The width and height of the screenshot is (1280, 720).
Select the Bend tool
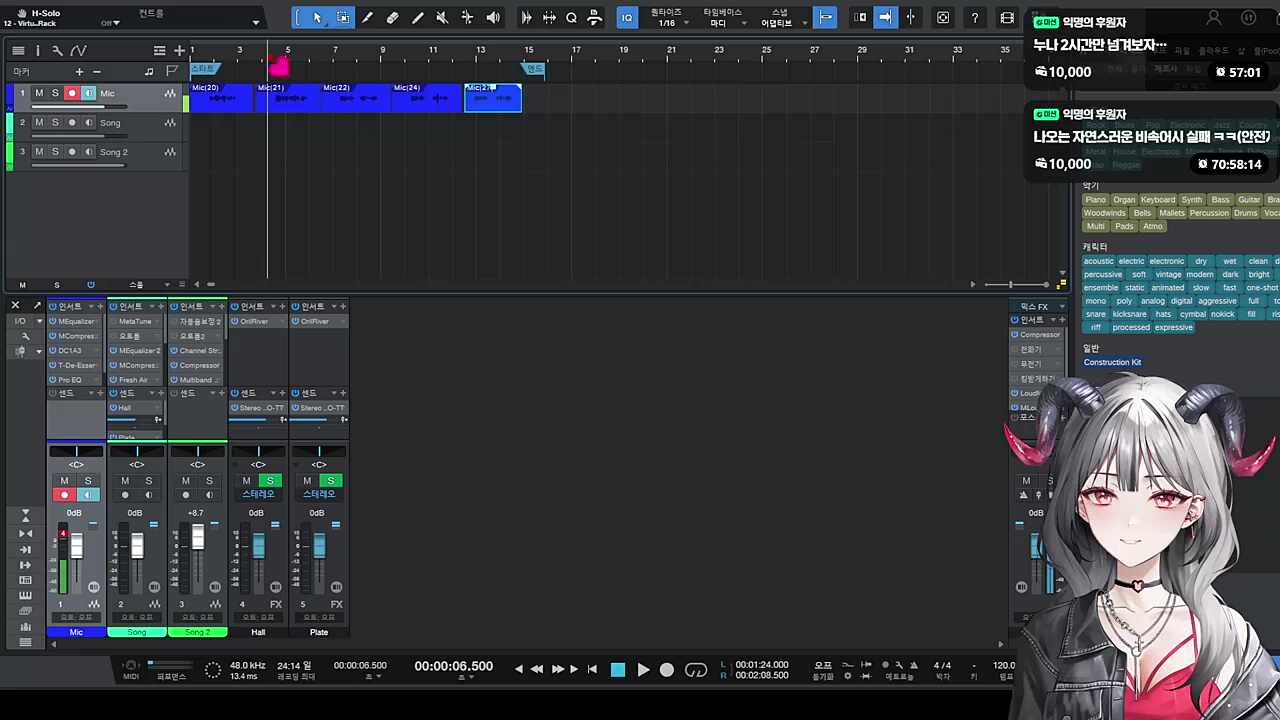pyautogui.click(x=467, y=18)
